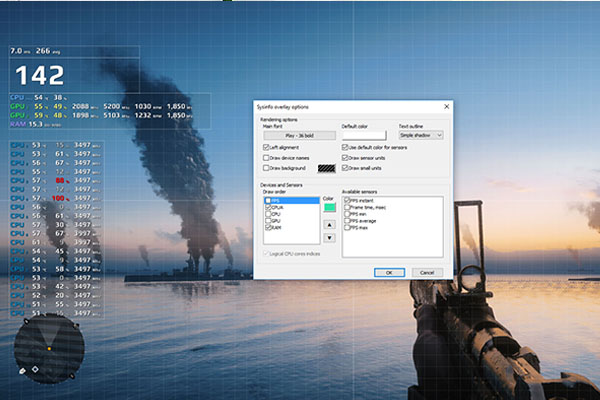Disable Draw small units checkbox

point(346,167)
